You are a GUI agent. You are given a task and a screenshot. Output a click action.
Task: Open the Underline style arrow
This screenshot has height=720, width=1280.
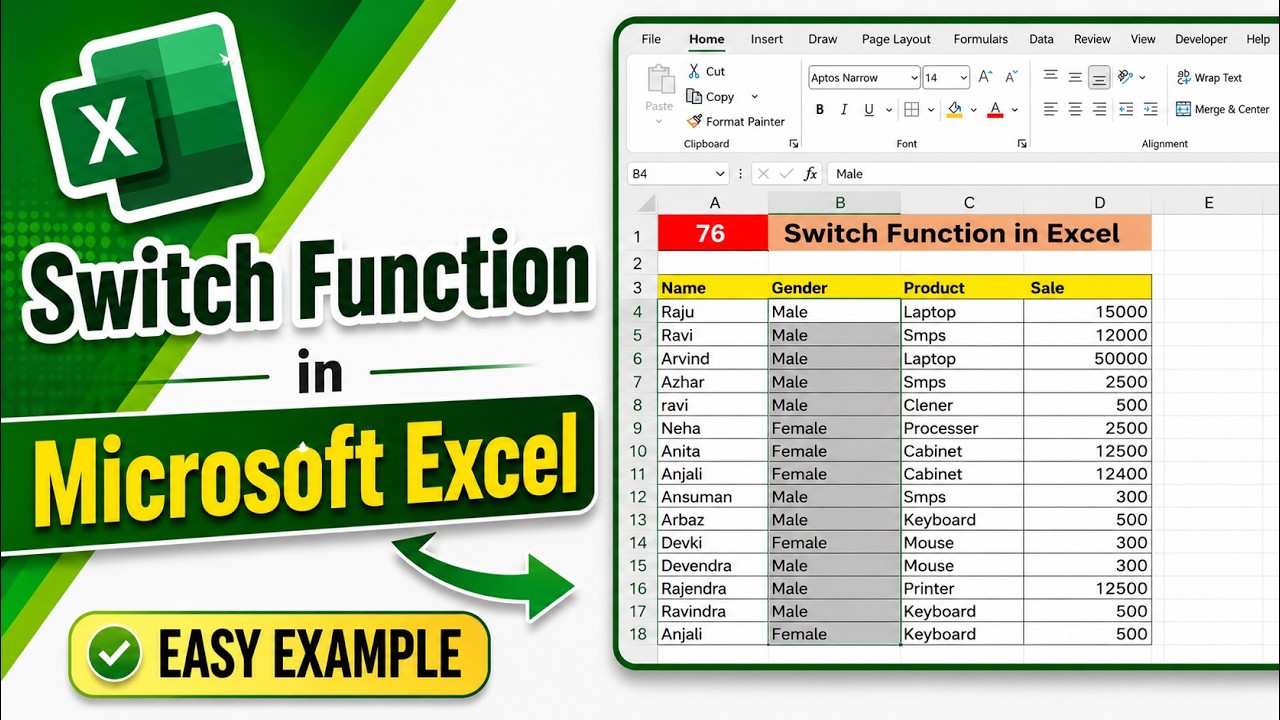pyautogui.click(x=888, y=110)
